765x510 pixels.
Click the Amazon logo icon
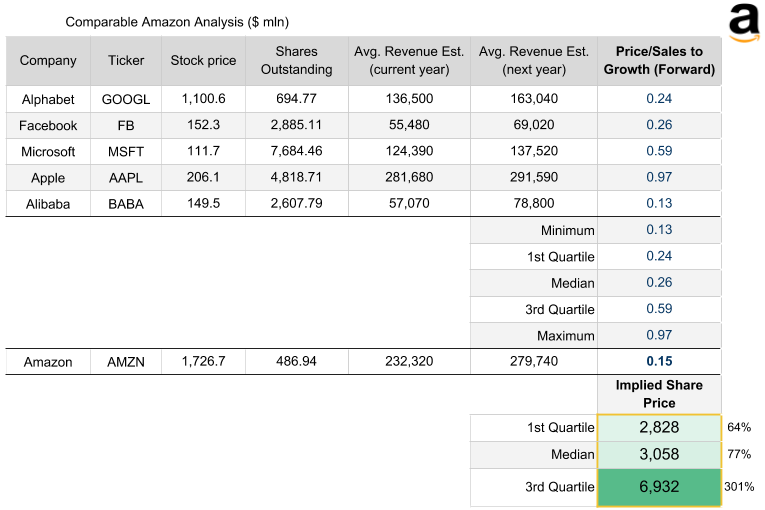tap(742, 23)
